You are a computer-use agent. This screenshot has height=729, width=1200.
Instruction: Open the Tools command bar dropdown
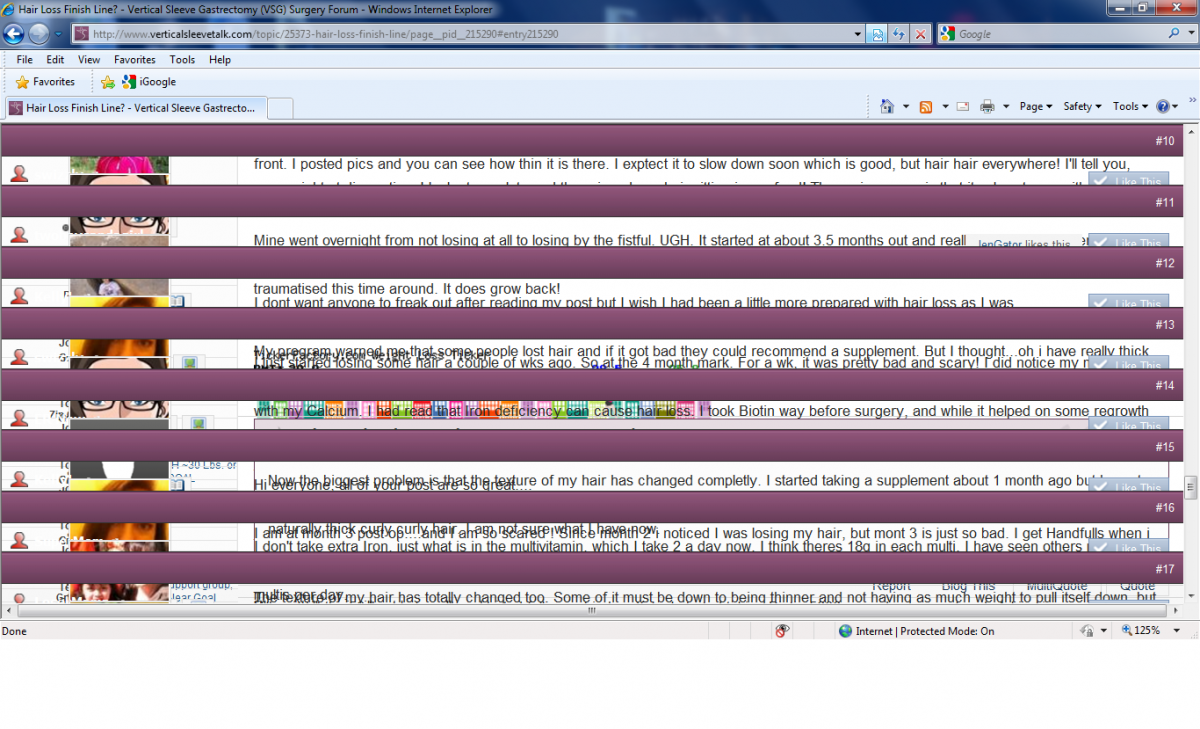point(1131,106)
